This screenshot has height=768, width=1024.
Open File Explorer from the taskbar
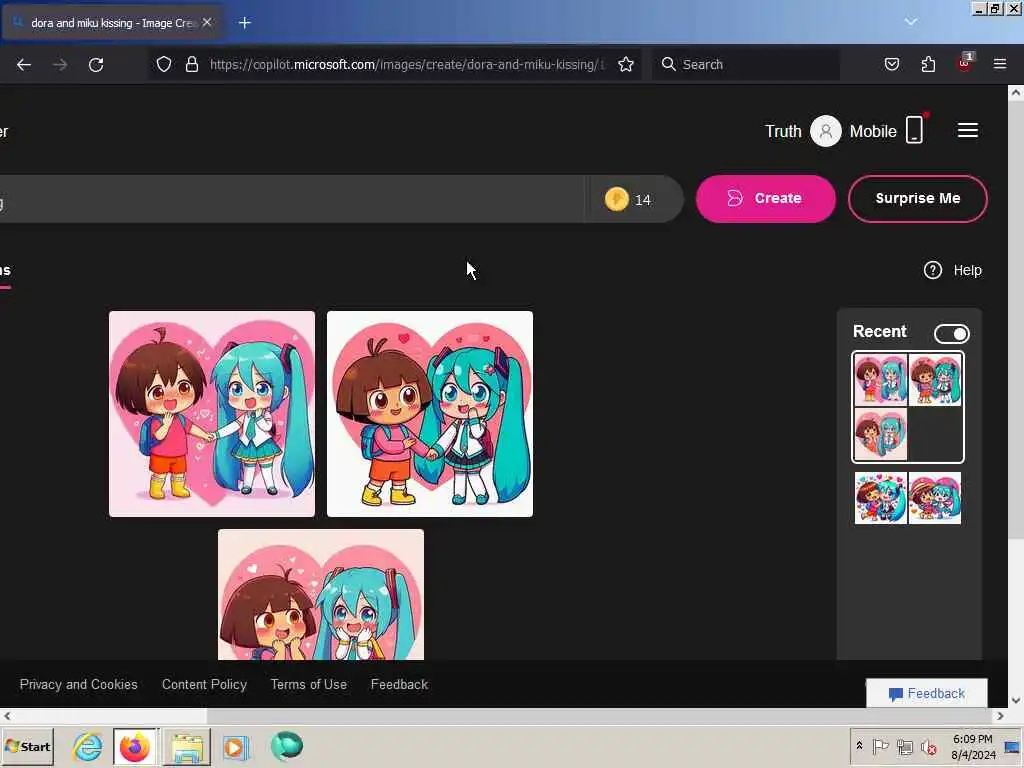[x=187, y=746]
